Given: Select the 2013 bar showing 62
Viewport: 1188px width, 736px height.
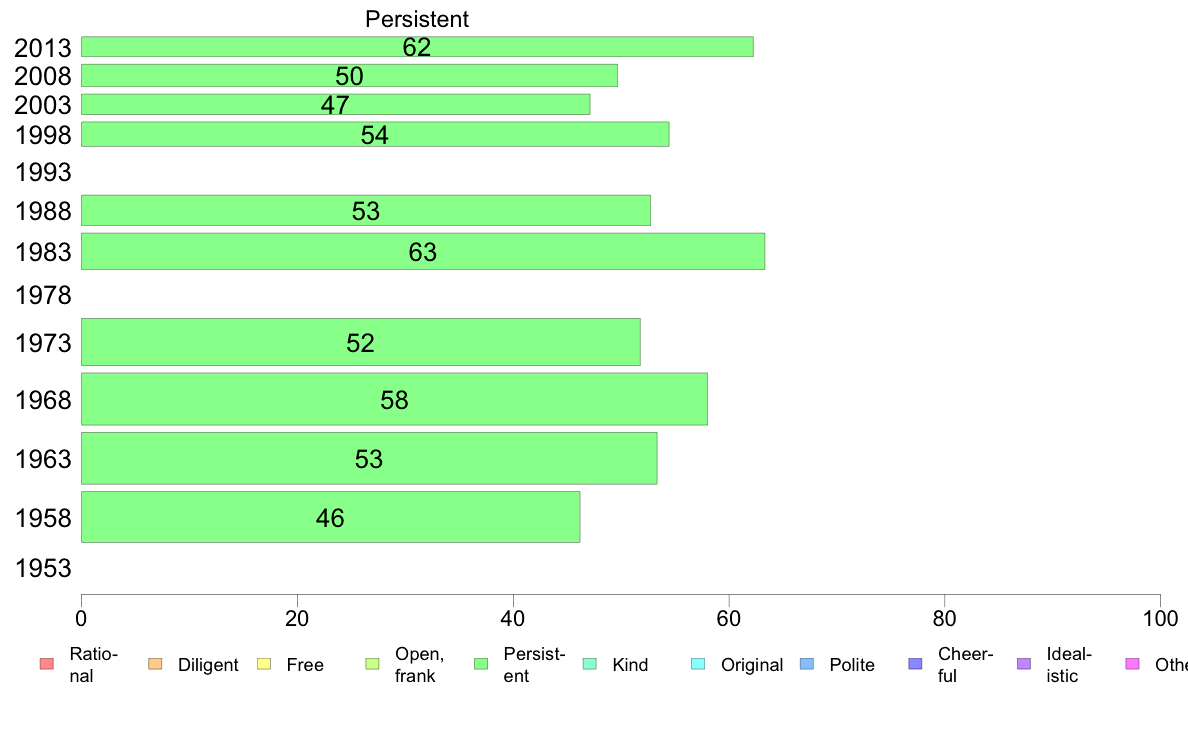Looking at the screenshot, I should point(417,47).
